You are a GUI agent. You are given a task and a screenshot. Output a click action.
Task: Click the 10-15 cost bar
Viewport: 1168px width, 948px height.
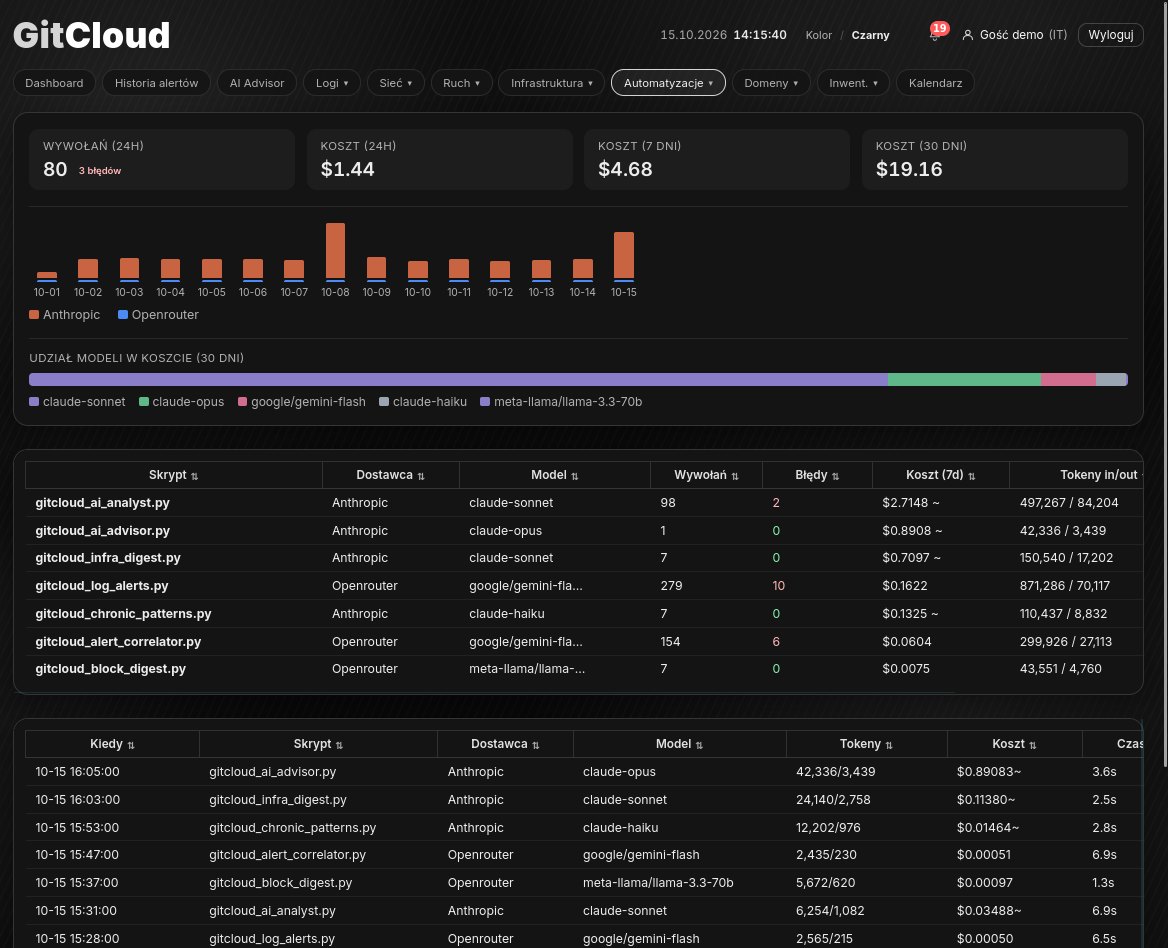pos(623,257)
